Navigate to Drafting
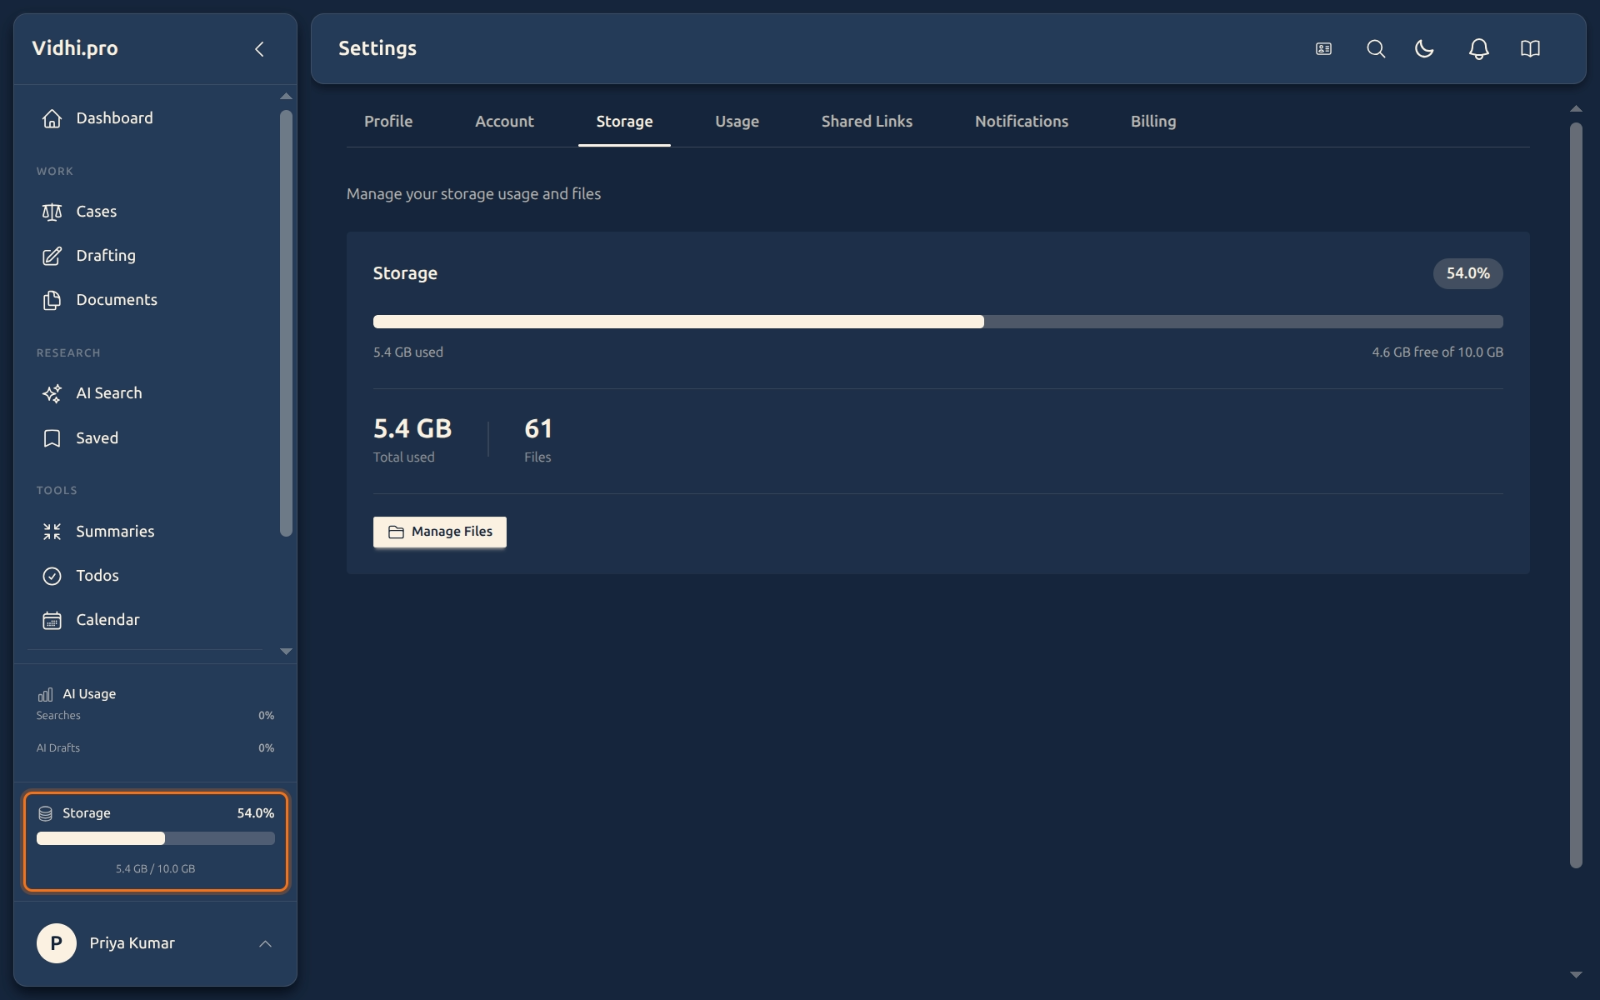This screenshot has width=1600, height=1000. 106,256
